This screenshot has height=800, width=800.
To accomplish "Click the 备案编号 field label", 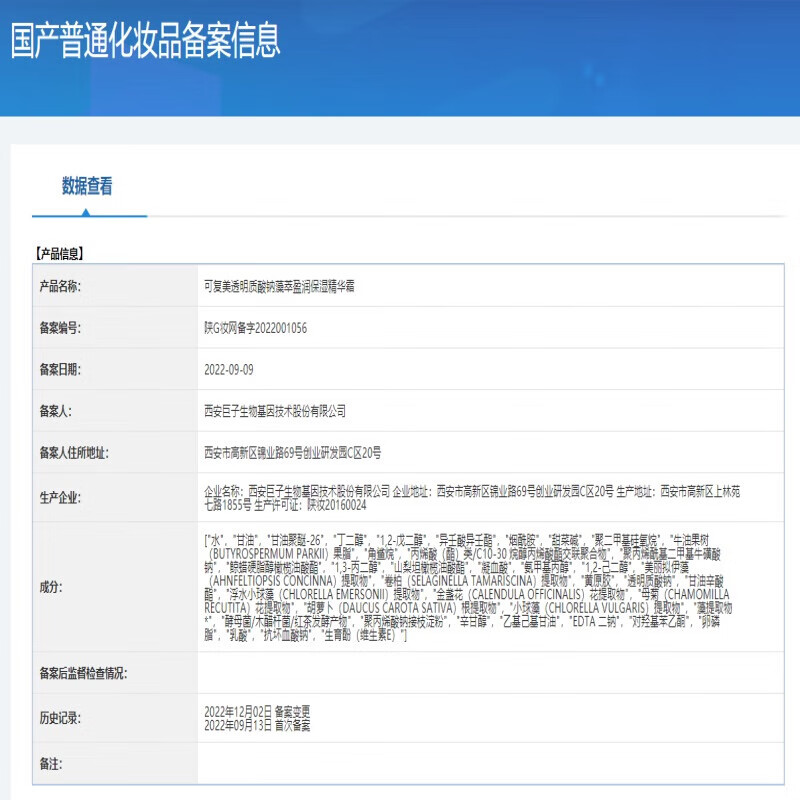I will (60, 327).
